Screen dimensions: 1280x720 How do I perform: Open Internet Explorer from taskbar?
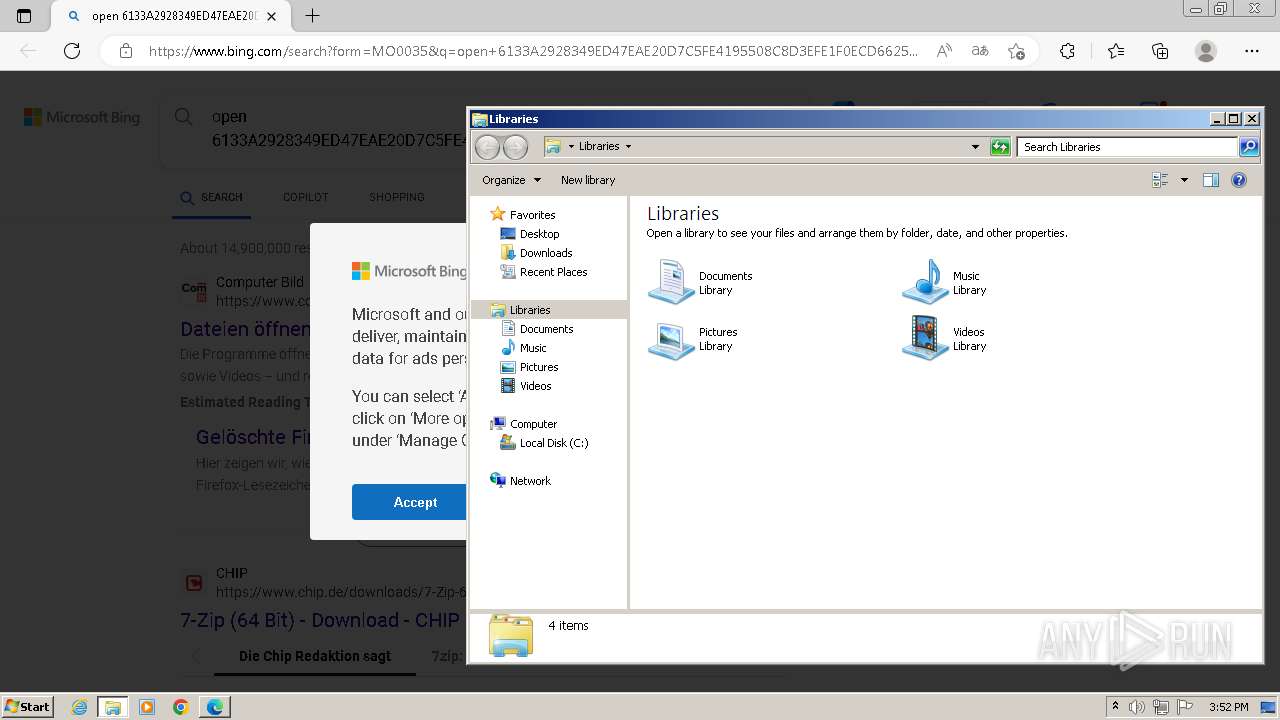click(79, 707)
